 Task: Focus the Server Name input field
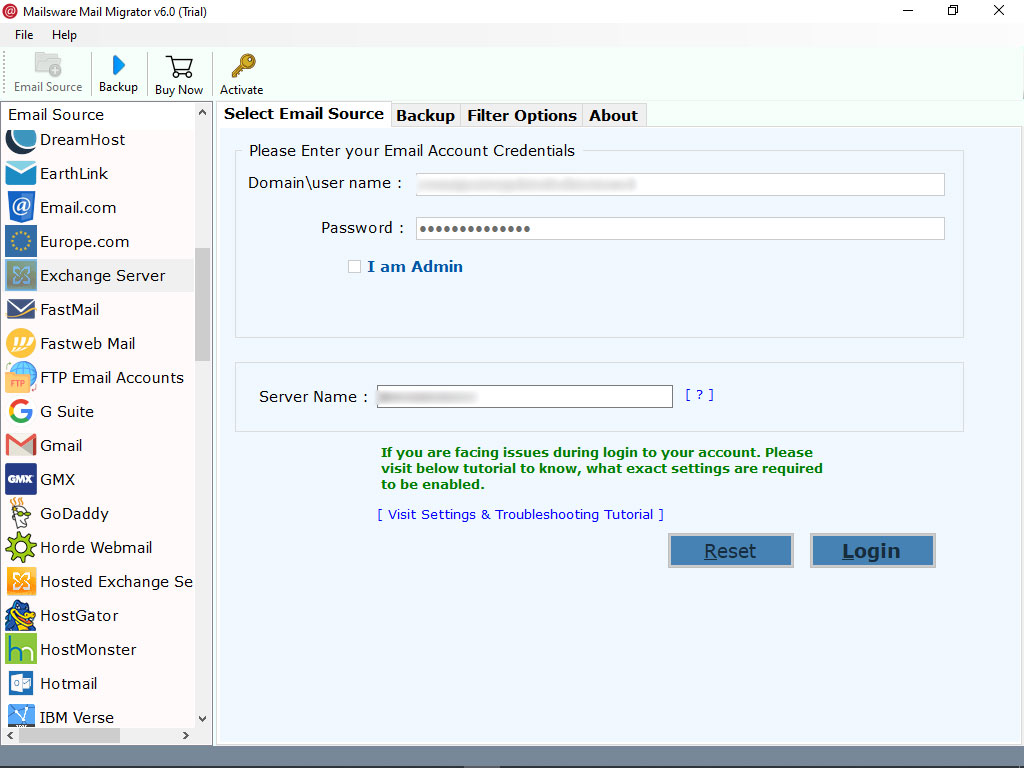click(x=525, y=396)
